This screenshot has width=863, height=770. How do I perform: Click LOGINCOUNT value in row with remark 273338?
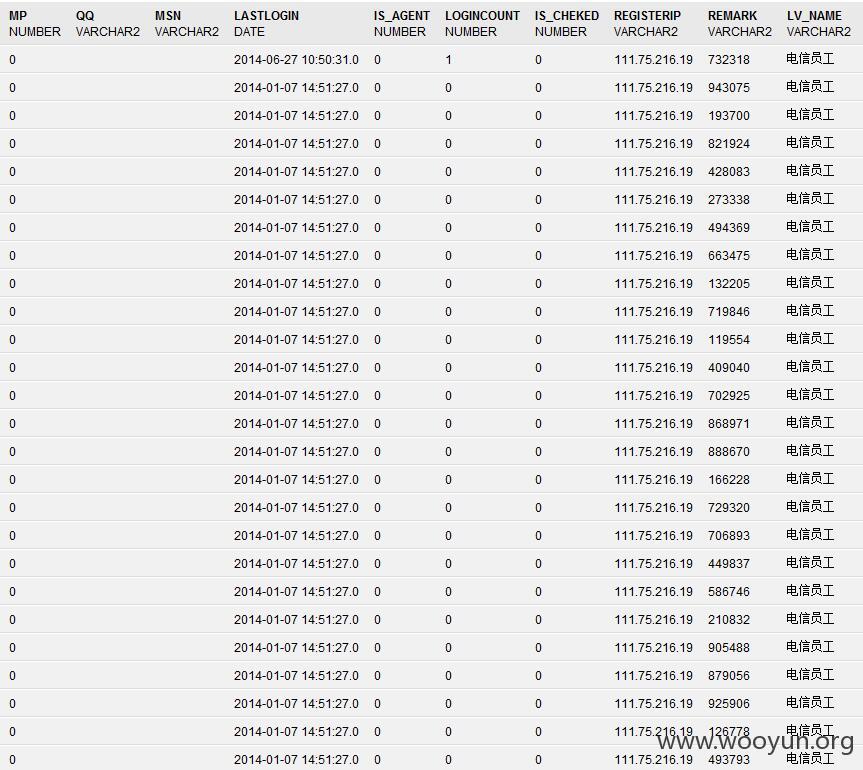(449, 200)
